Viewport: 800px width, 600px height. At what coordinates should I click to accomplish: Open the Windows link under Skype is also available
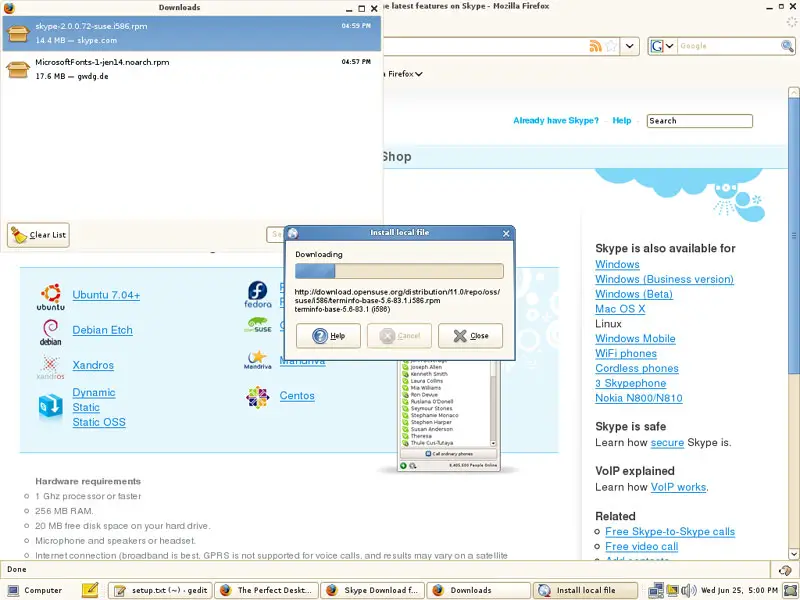617,264
